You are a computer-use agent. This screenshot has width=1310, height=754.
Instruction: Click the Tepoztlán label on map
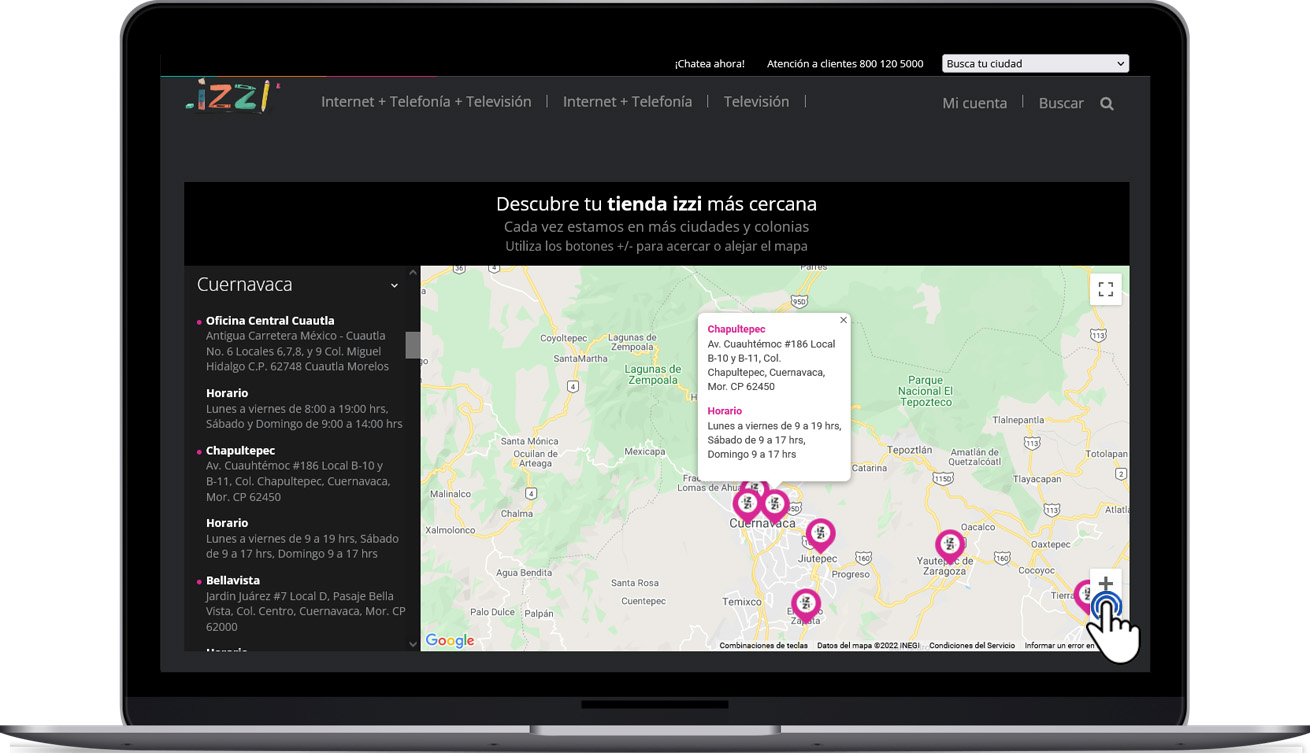tap(909, 451)
